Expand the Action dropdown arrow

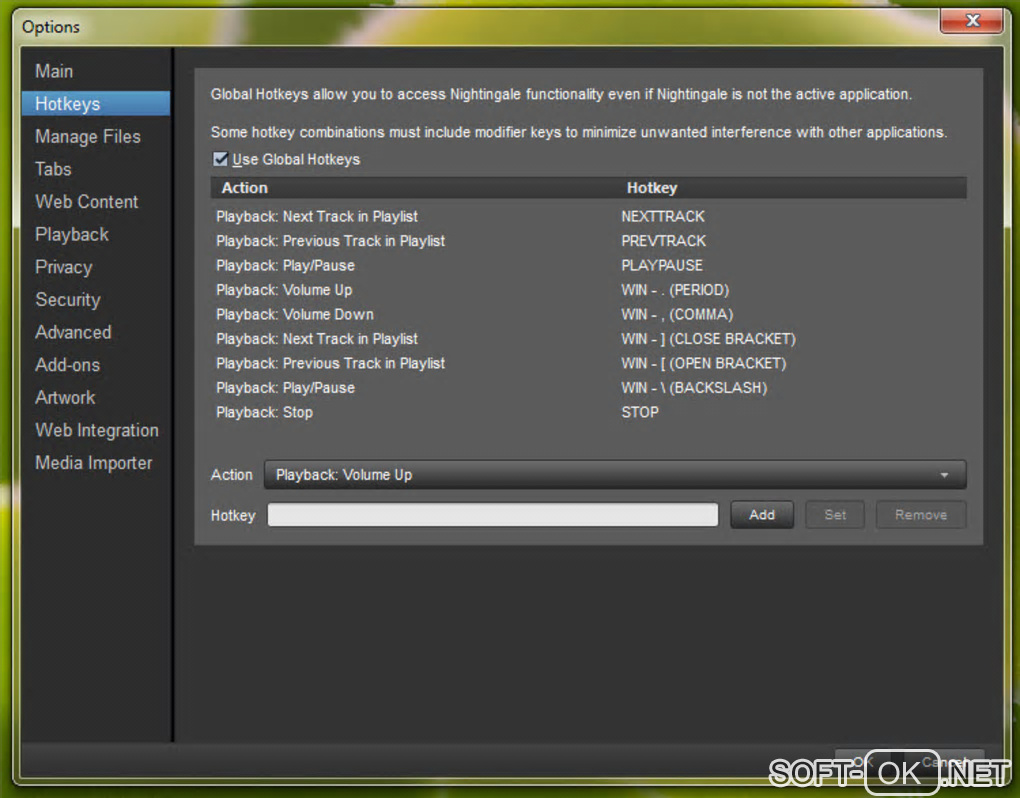click(x=944, y=475)
